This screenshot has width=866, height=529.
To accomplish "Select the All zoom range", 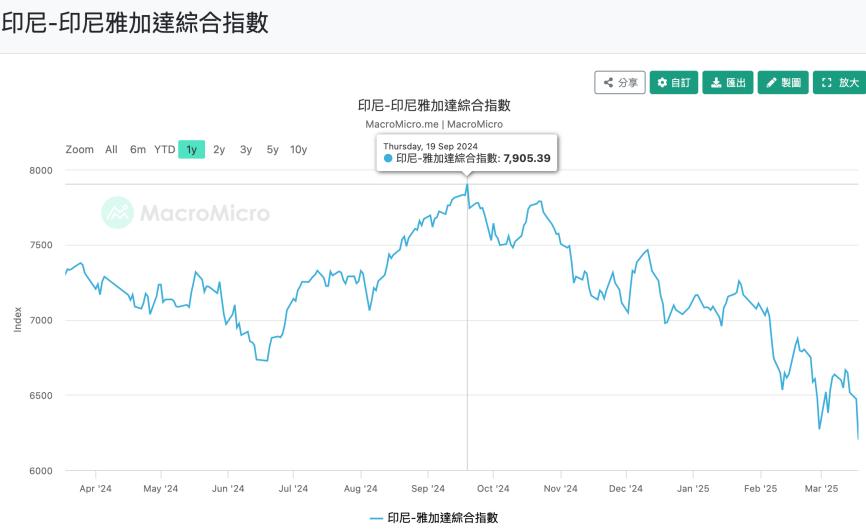I will coord(111,150).
